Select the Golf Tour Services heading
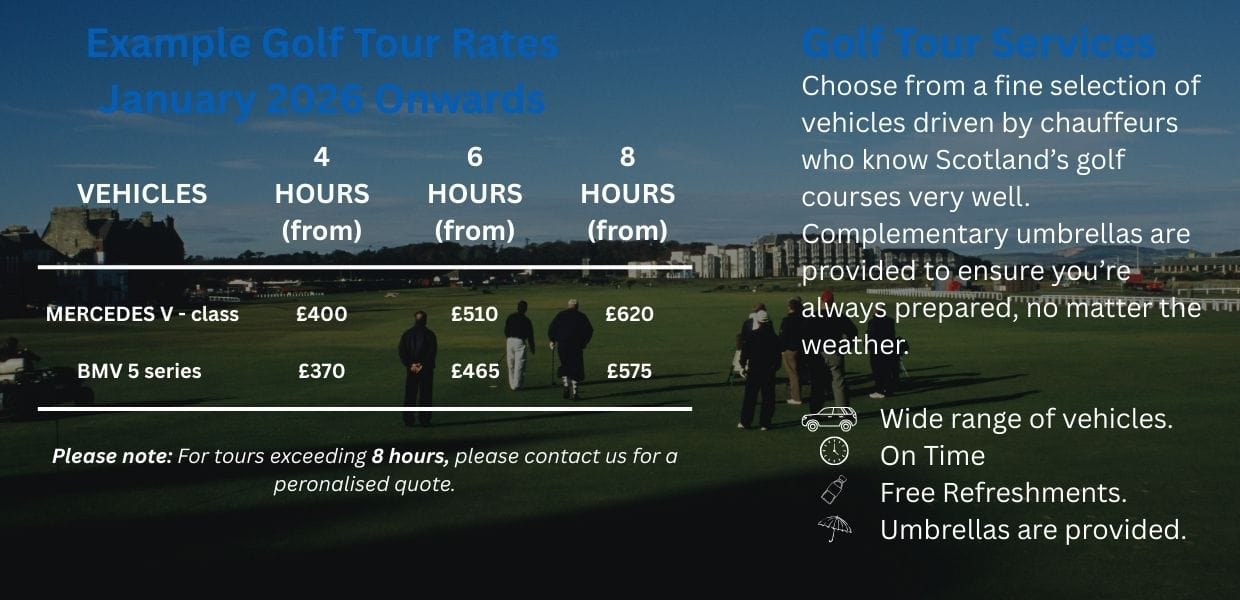 click(x=978, y=45)
